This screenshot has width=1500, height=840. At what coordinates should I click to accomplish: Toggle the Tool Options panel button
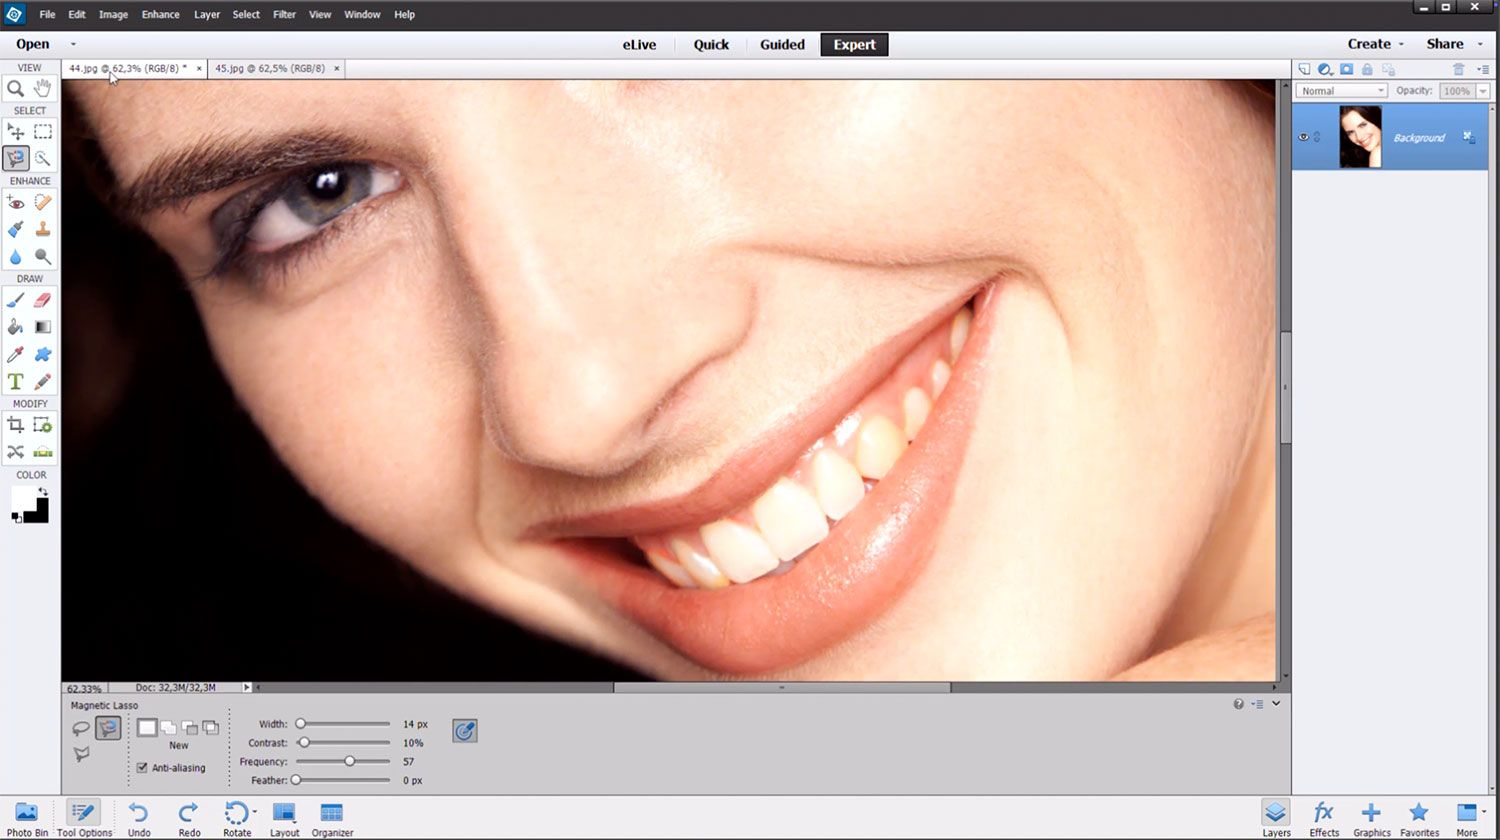(84, 817)
